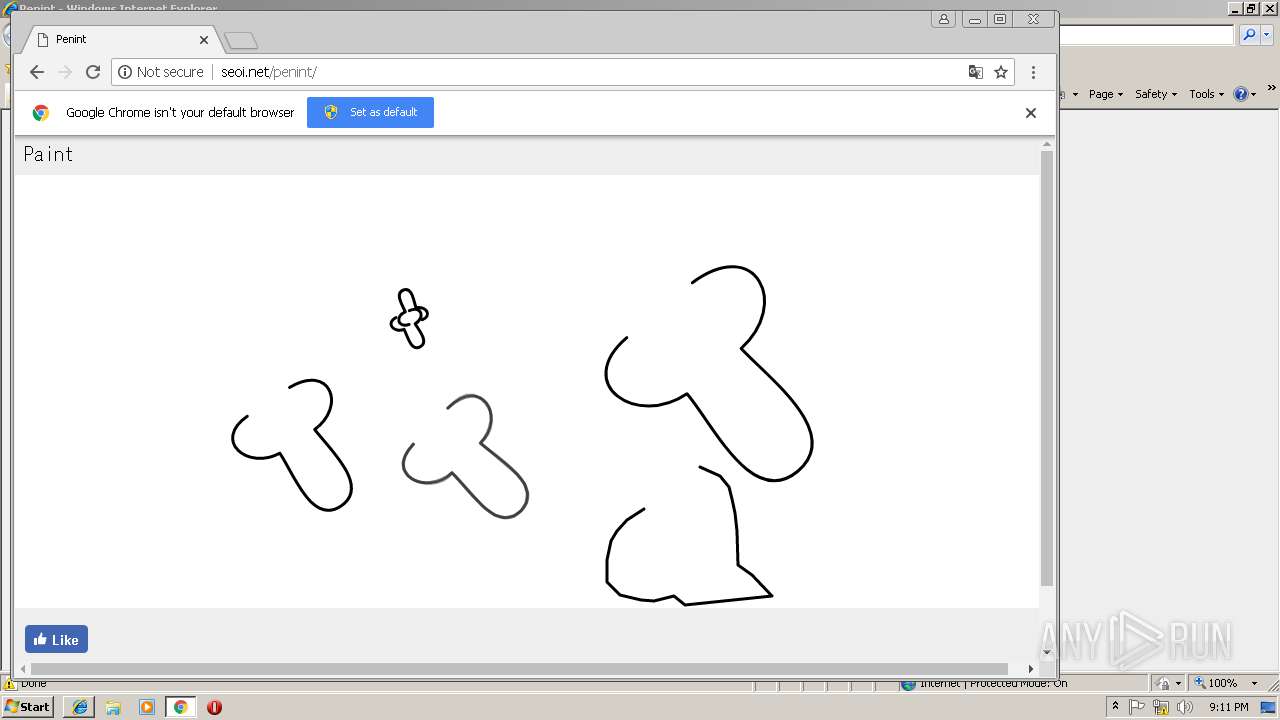Viewport: 1280px width, 720px height.
Task: Select the Chrome taskbar button
Action: [x=181, y=707]
